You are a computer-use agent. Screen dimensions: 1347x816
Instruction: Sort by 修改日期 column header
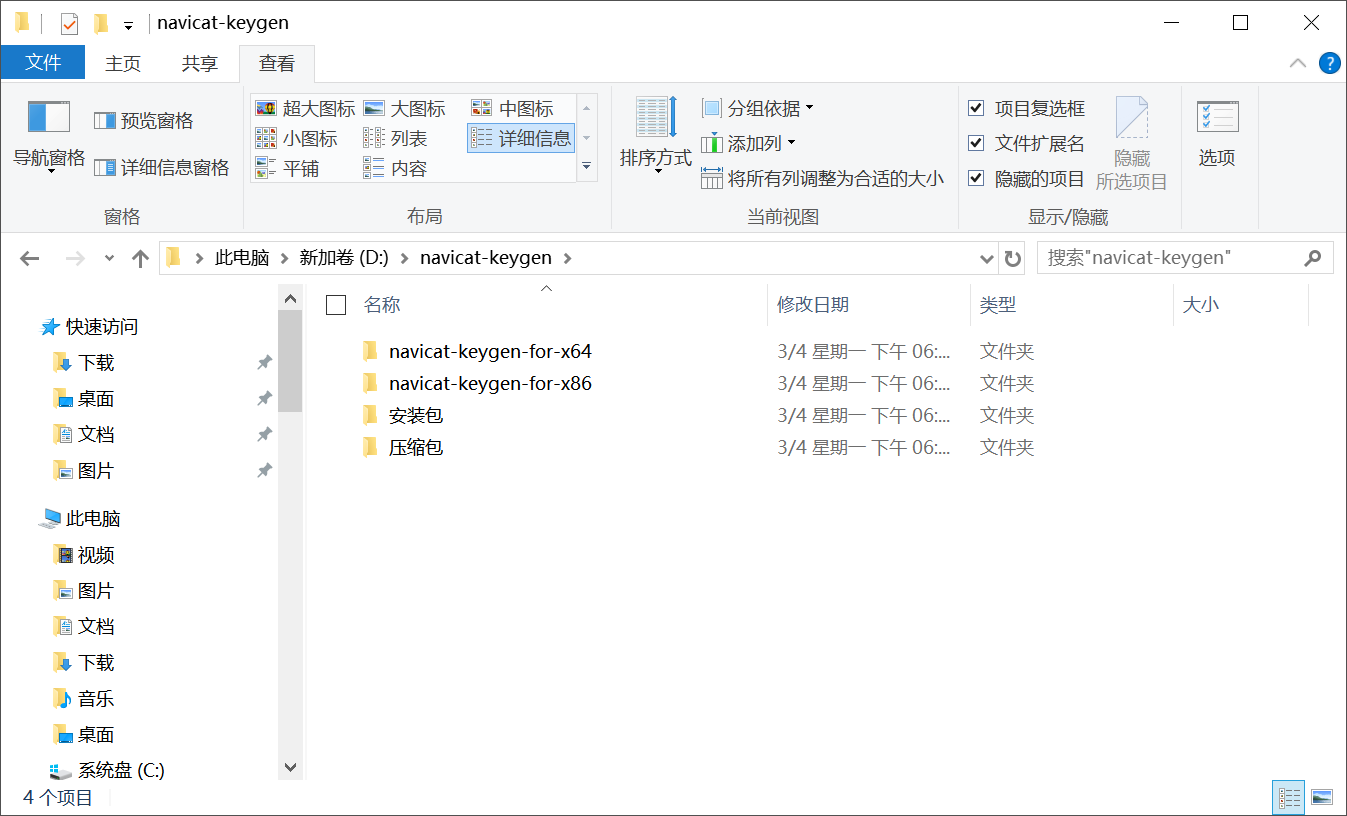(813, 305)
